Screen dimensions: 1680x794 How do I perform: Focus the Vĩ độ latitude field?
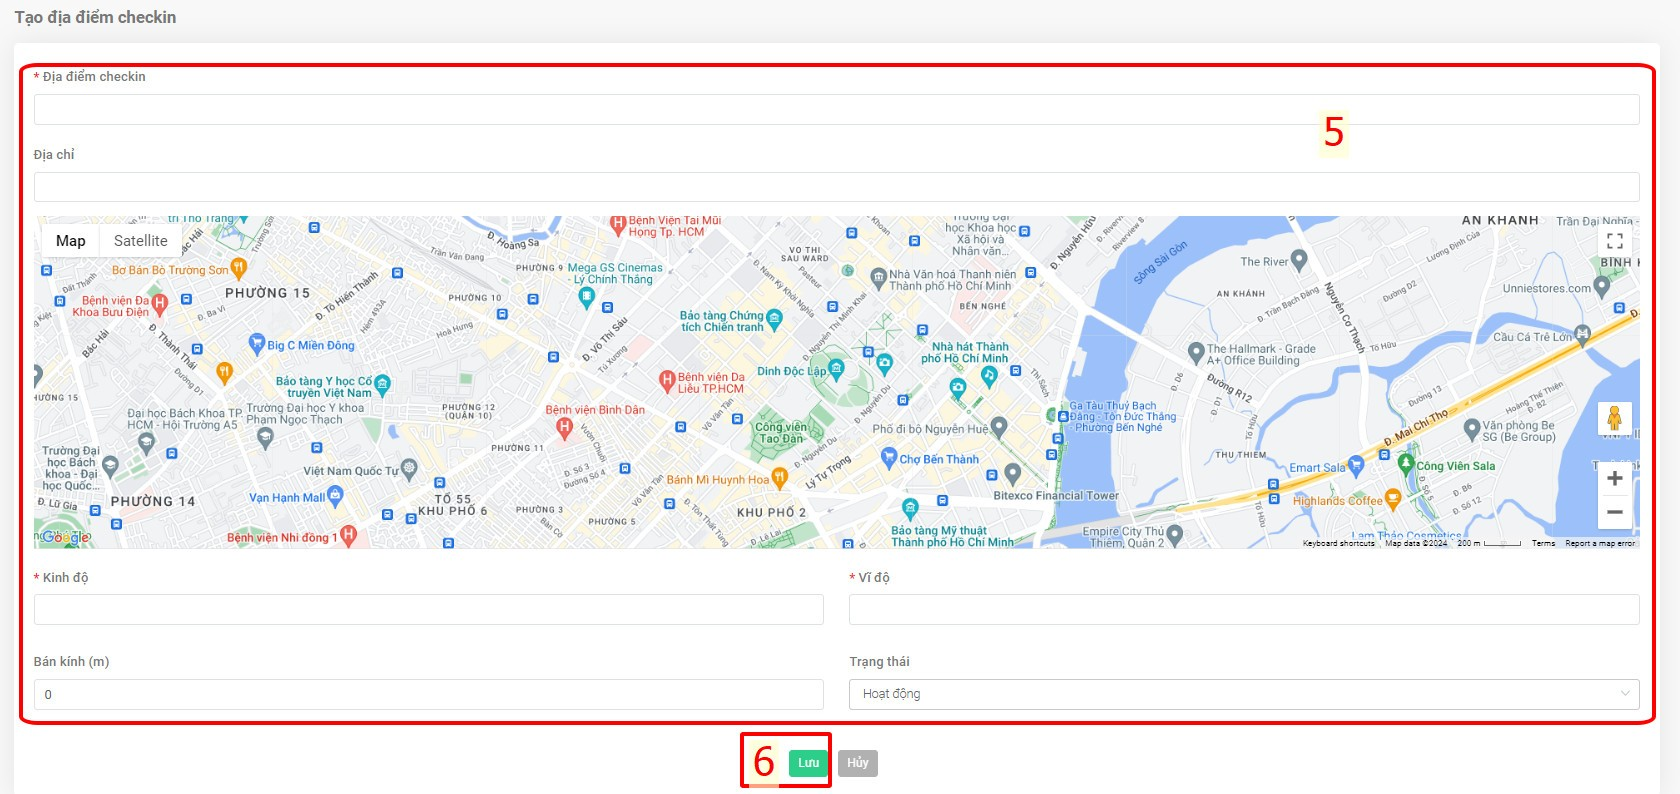click(x=1244, y=610)
